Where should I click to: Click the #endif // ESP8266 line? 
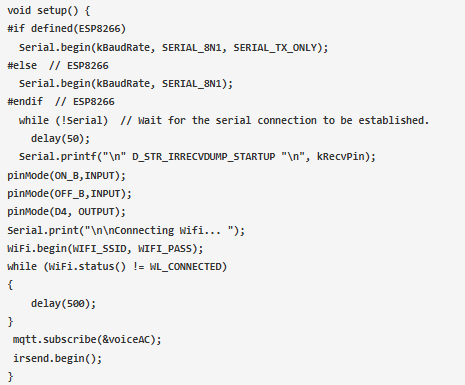(x=61, y=101)
